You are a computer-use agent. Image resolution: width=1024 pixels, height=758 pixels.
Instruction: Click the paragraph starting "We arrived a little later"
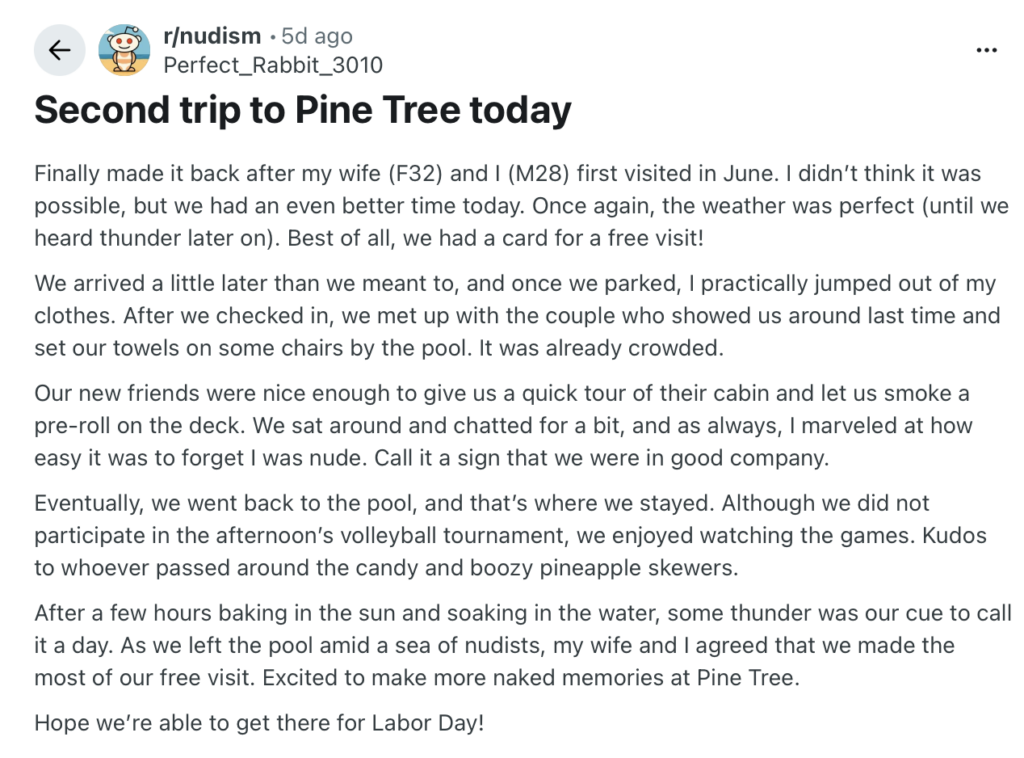click(x=517, y=315)
